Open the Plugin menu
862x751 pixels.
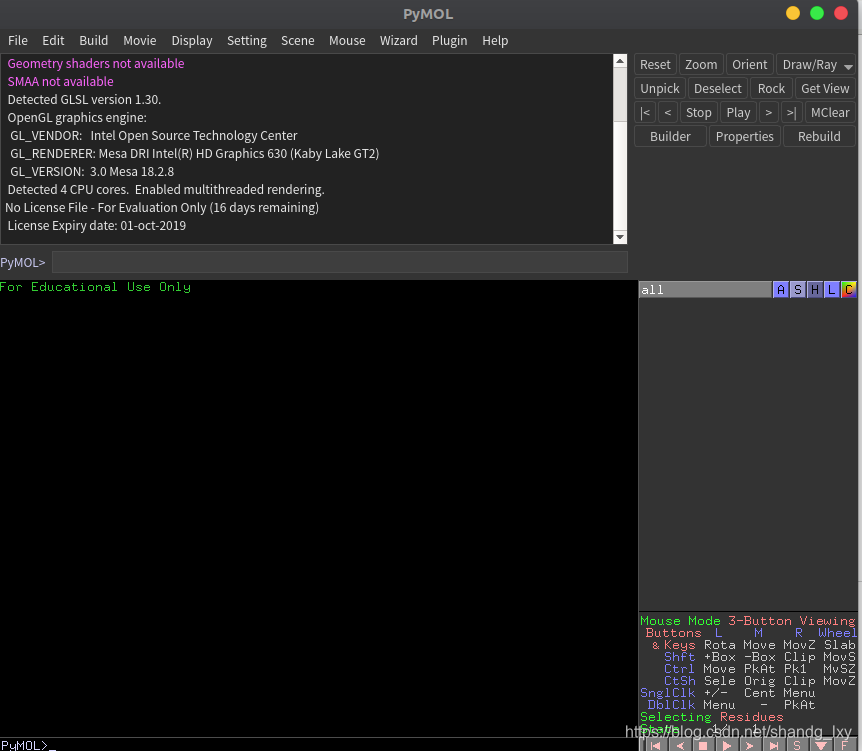point(449,41)
